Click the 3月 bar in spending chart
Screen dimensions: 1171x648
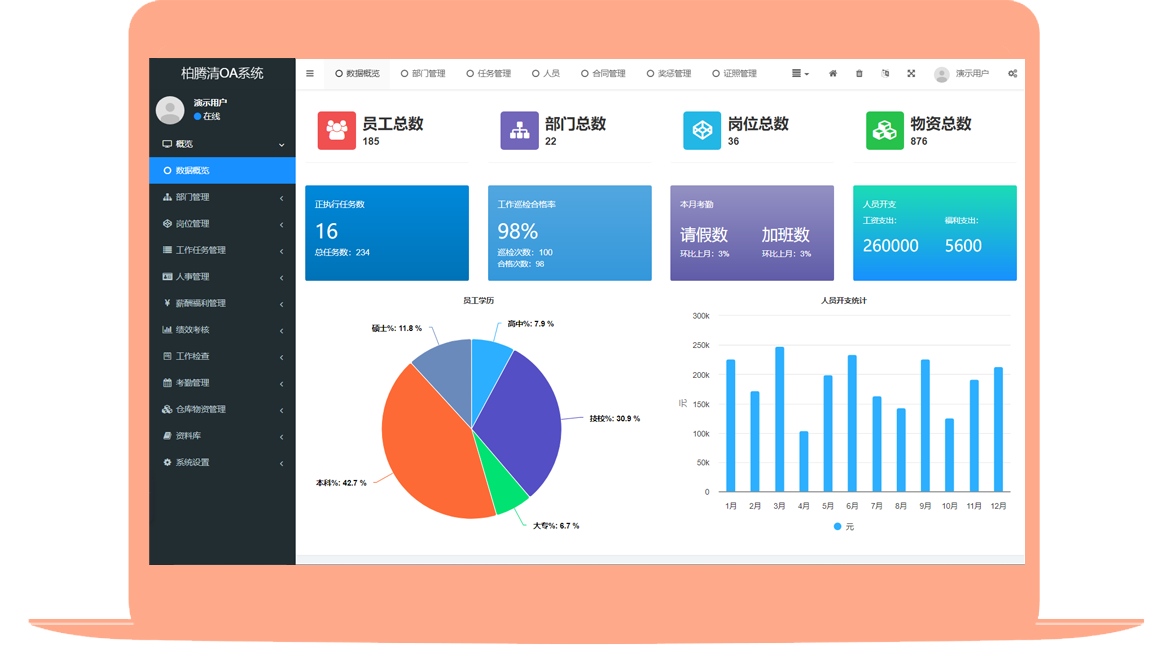pyautogui.click(x=780, y=419)
